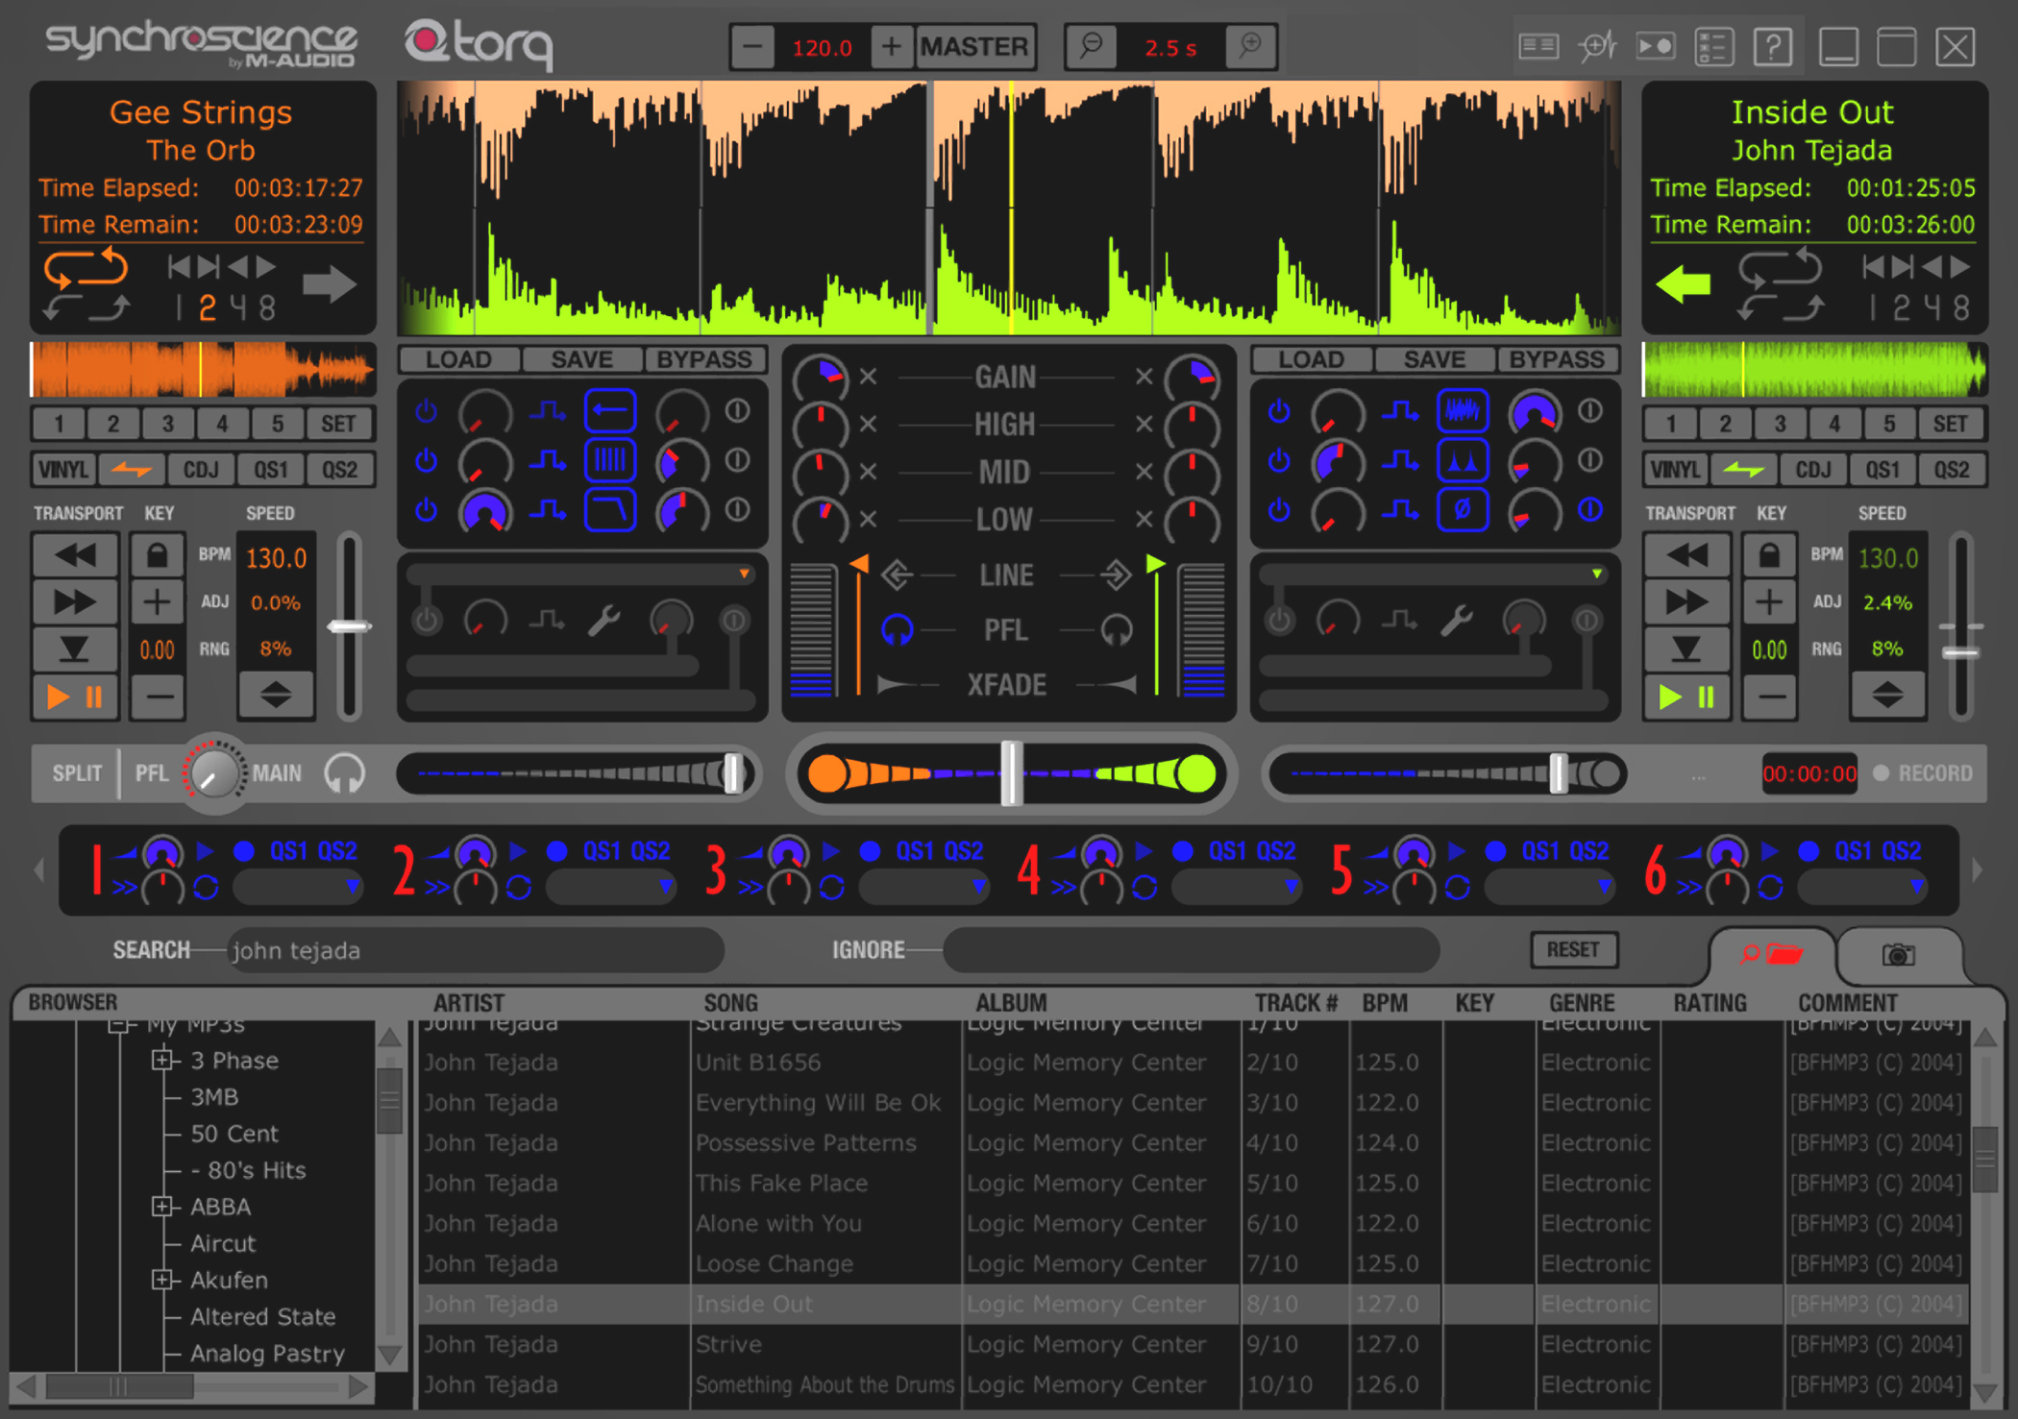
Task: Select CDJ mode on right deck
Action: [1813, 469]
